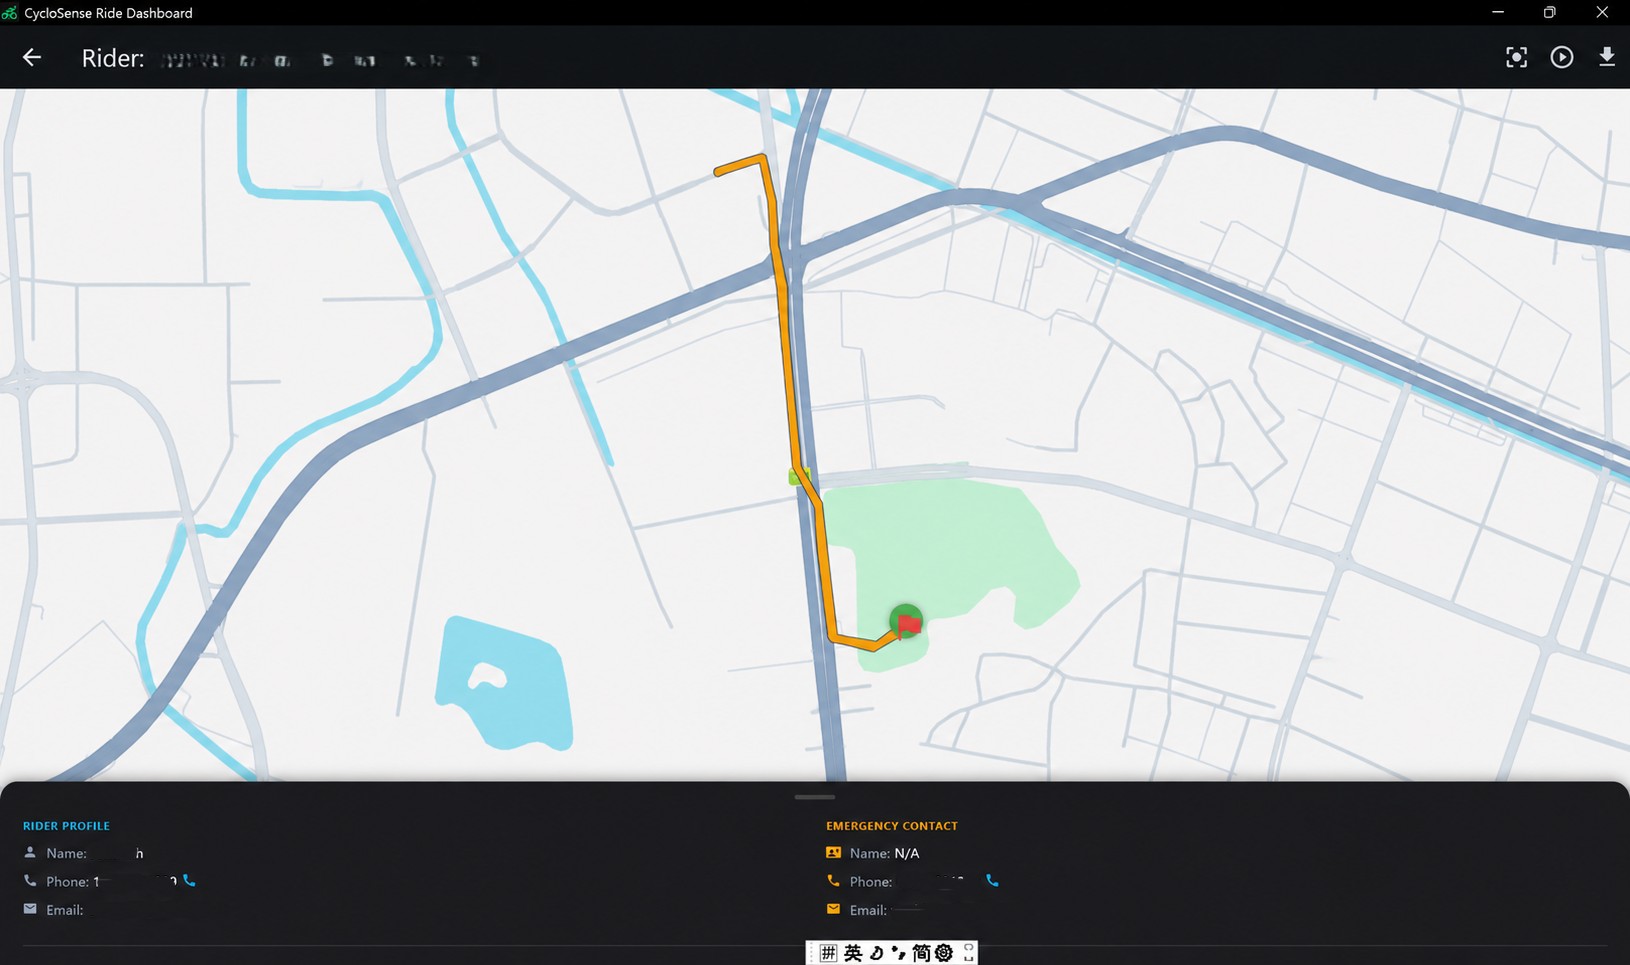The image size is (1630, 965).
Task: Click the emergency contact Name card icon
Action: 833,853
